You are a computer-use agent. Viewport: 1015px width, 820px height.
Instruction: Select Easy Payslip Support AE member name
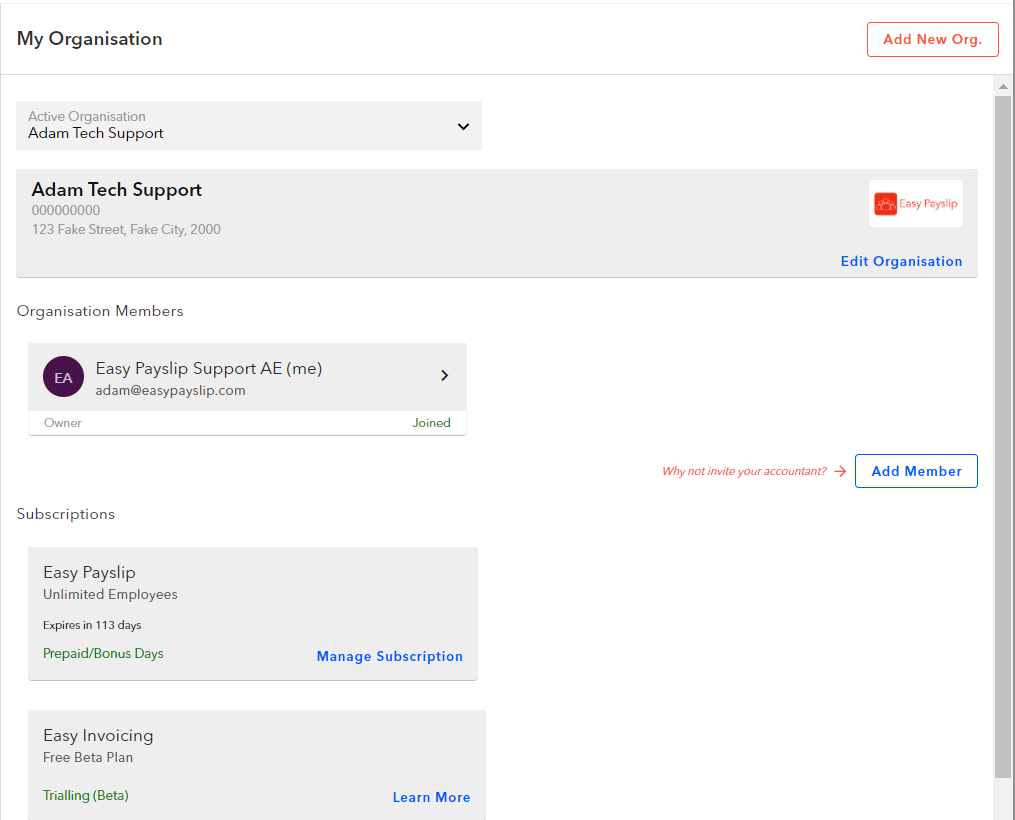click(x=208, y=368)
